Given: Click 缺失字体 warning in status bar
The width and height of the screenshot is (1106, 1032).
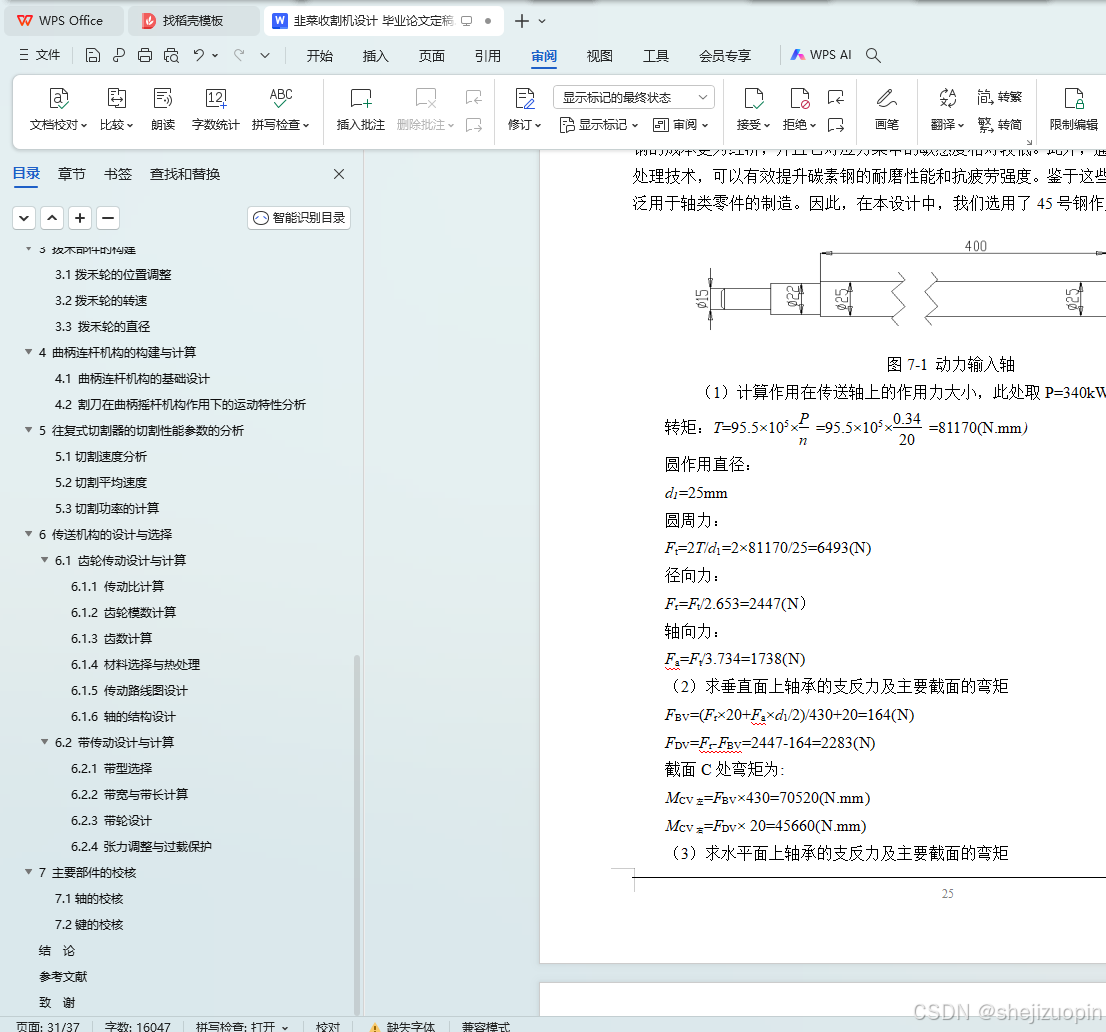Looking at the screenshot, I should point(402,1026).
